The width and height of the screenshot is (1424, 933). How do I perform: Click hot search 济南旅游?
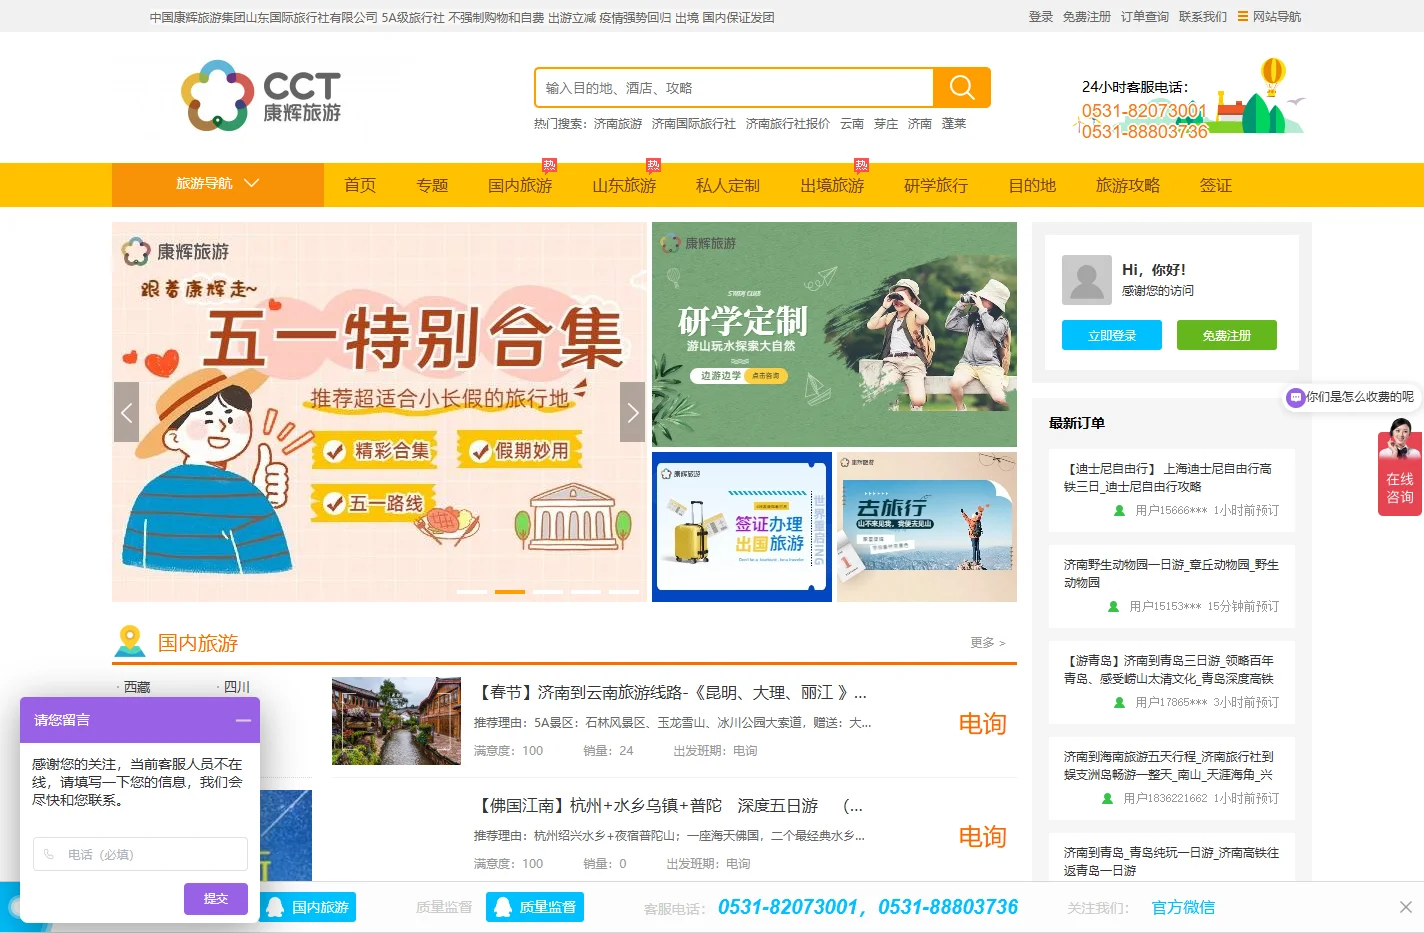click(618, 124)
